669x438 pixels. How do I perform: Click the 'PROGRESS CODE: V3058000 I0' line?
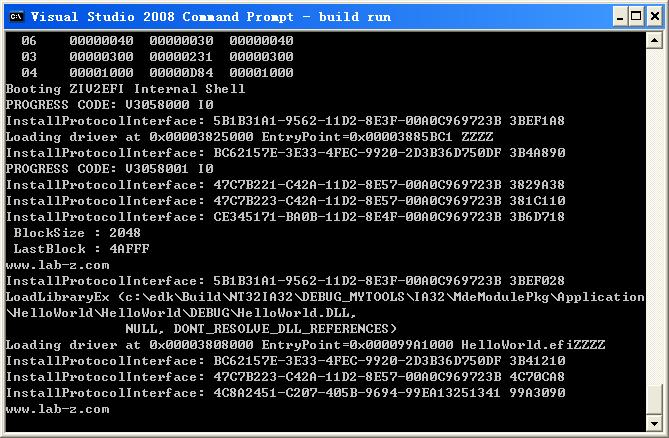pos(110,104)
